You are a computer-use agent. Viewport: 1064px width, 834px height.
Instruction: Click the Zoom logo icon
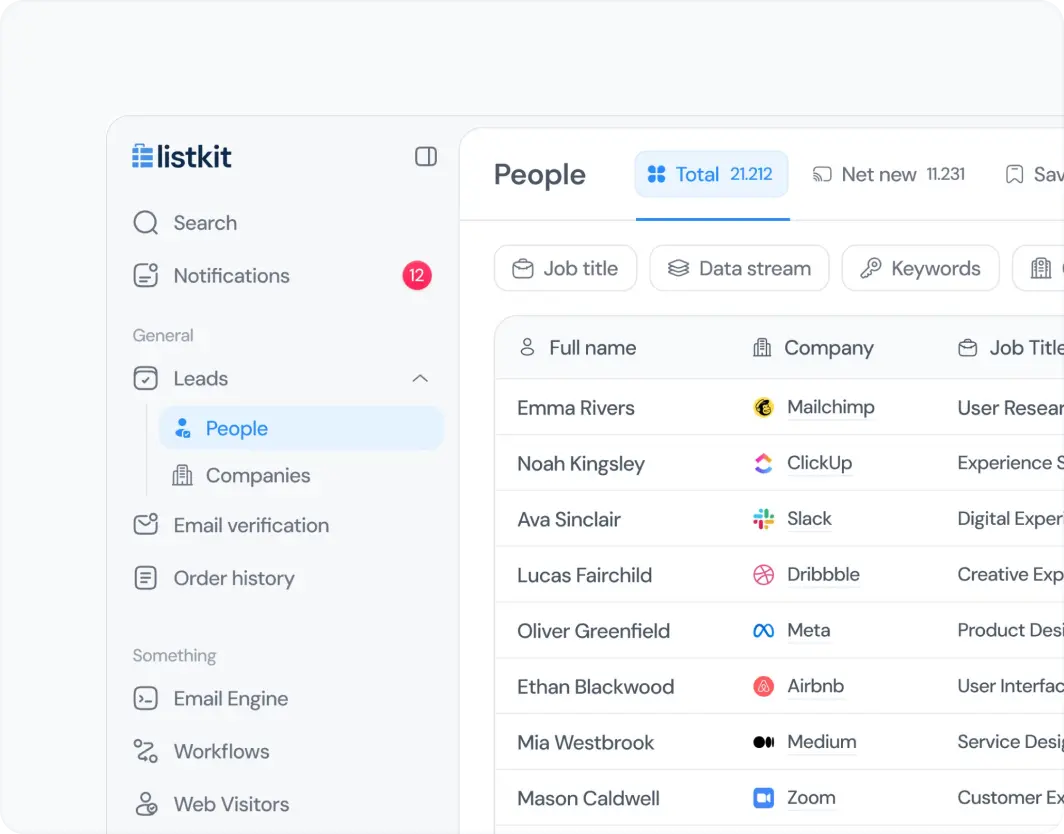[763, 797]
